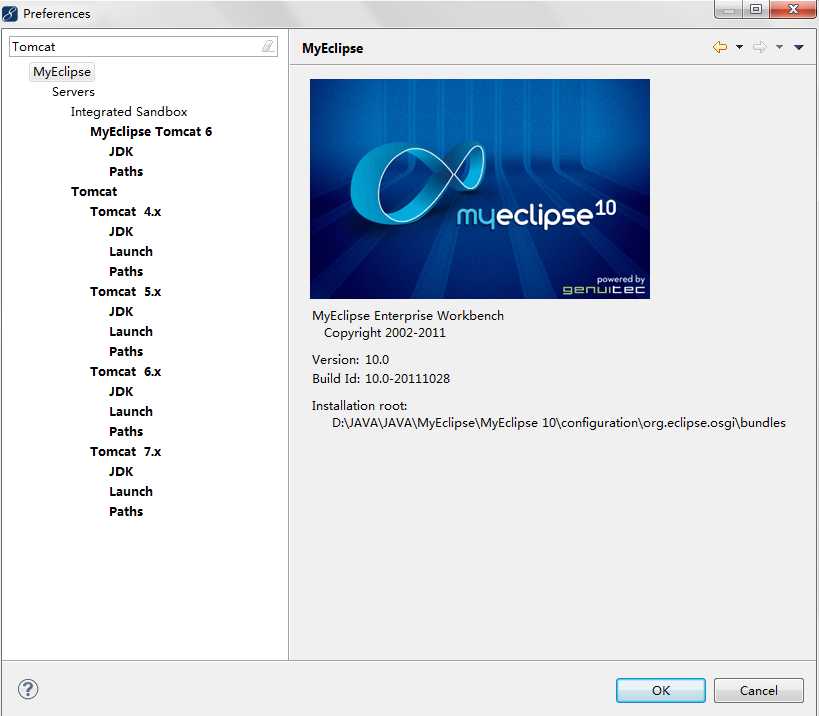Select Paths under Tomcat 5.x
The width and height of the screenshot is (819, 716).
pyautogui.click(x=126, y=351)
